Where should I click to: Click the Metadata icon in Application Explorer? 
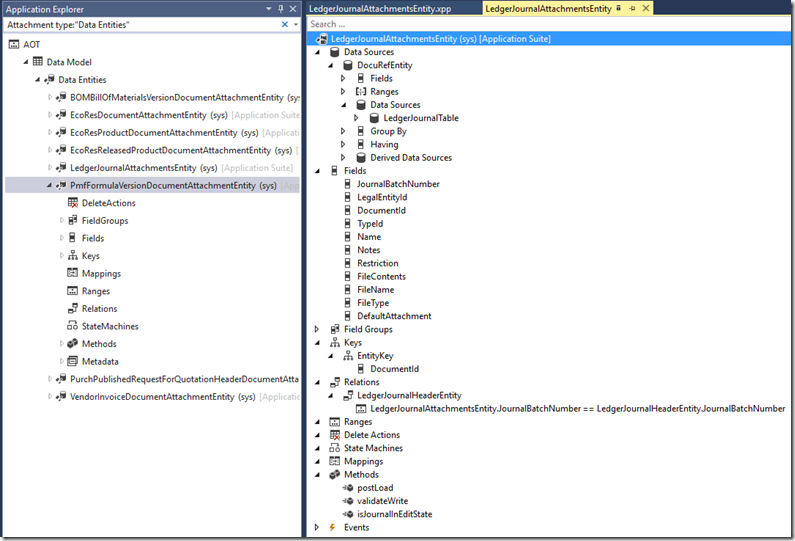pyautogui.click(x=73, y=361)
